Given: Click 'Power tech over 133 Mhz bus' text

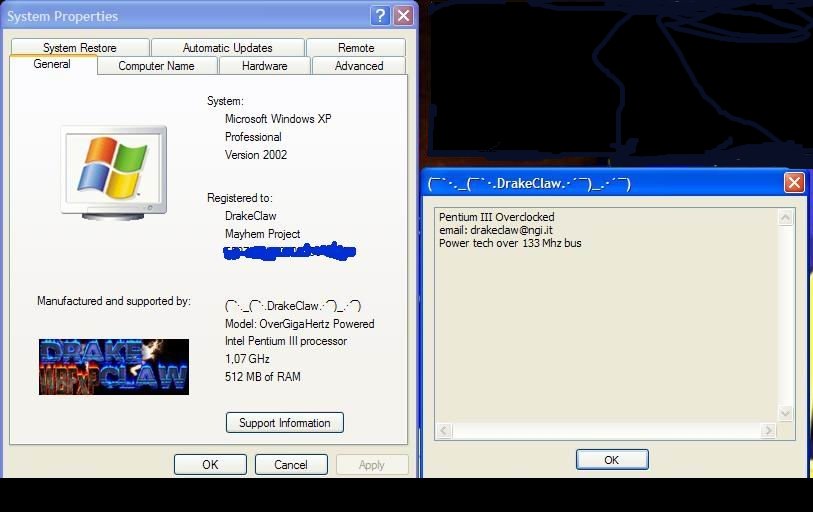Looking at the screenshot, I should [510, 243].
